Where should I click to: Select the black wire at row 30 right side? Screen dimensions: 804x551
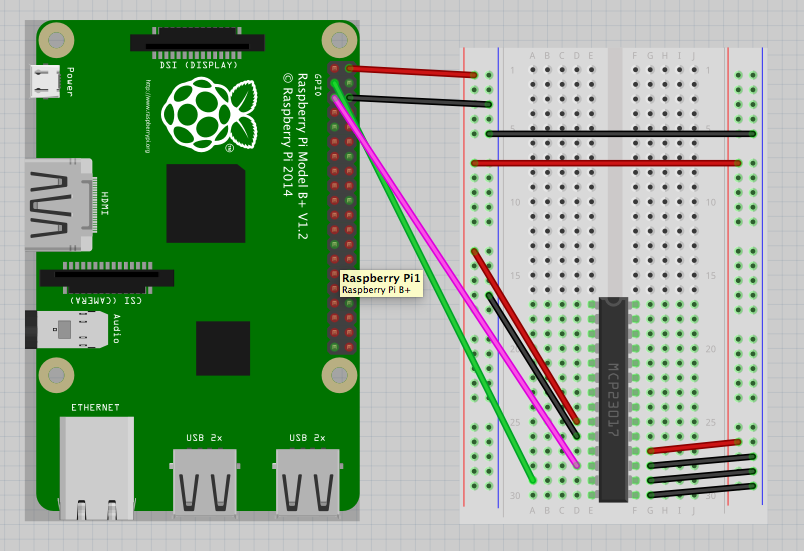coord(702,491)
